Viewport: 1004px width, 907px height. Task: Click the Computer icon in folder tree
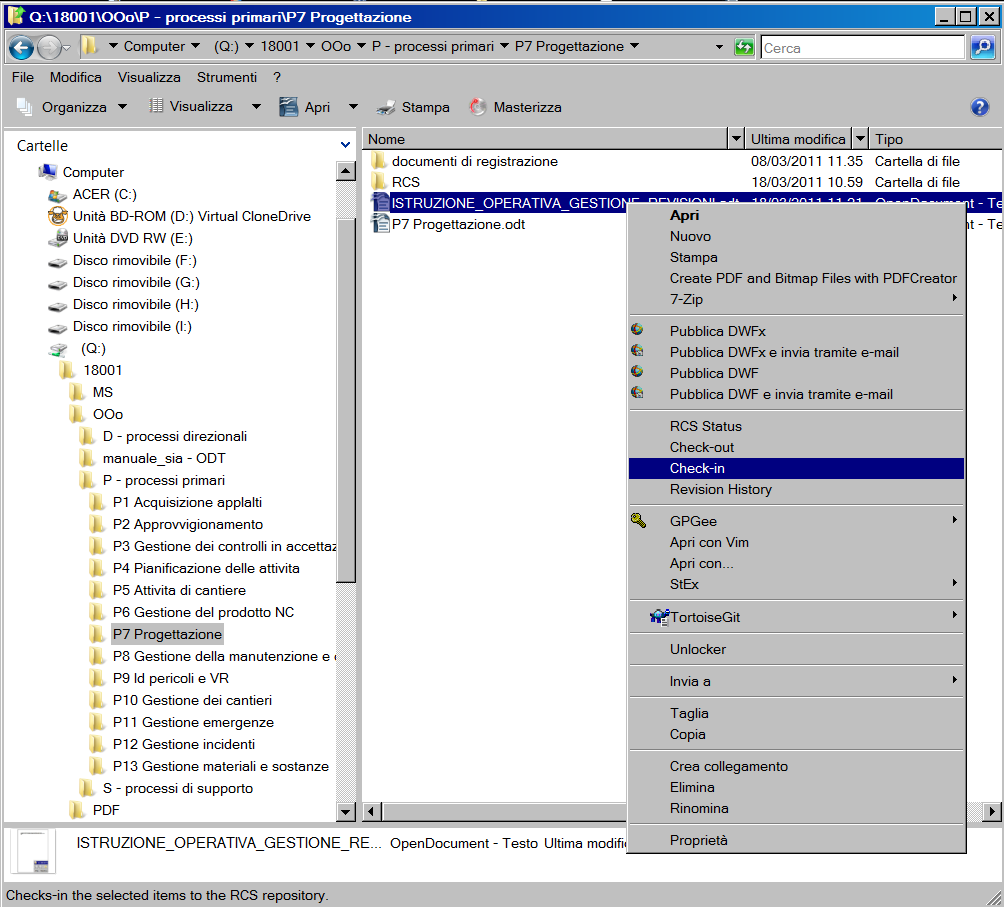48,172
